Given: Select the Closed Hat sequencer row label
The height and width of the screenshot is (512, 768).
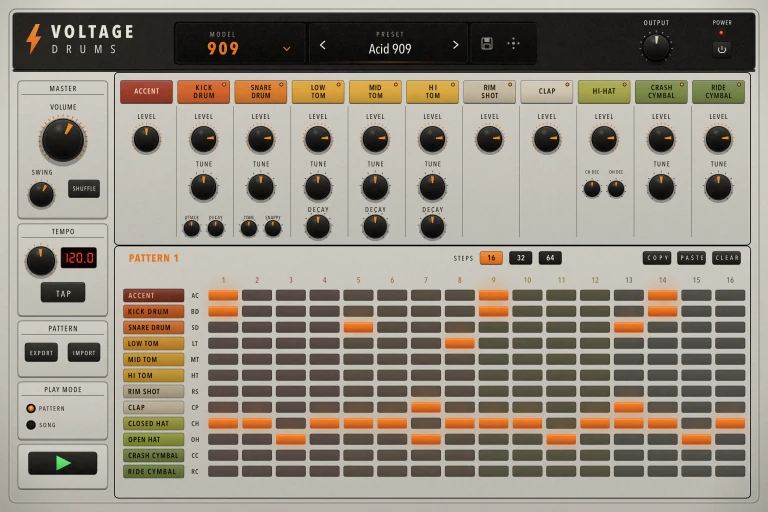Looking at the screenshot, I should pyautogui.click(x=153, y=423).
